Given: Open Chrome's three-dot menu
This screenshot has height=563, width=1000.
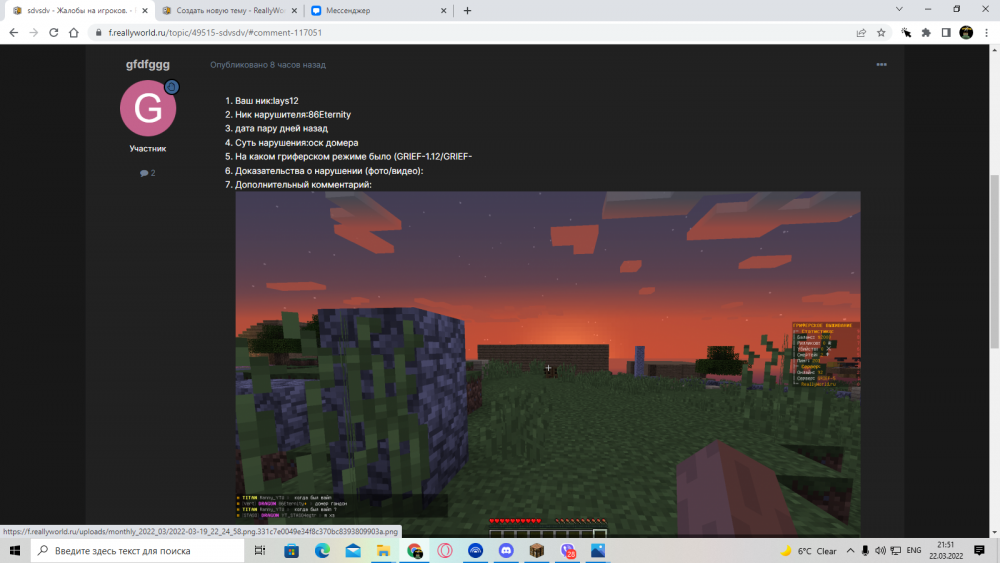Looking at the screenshot, I should pos(986,33).
